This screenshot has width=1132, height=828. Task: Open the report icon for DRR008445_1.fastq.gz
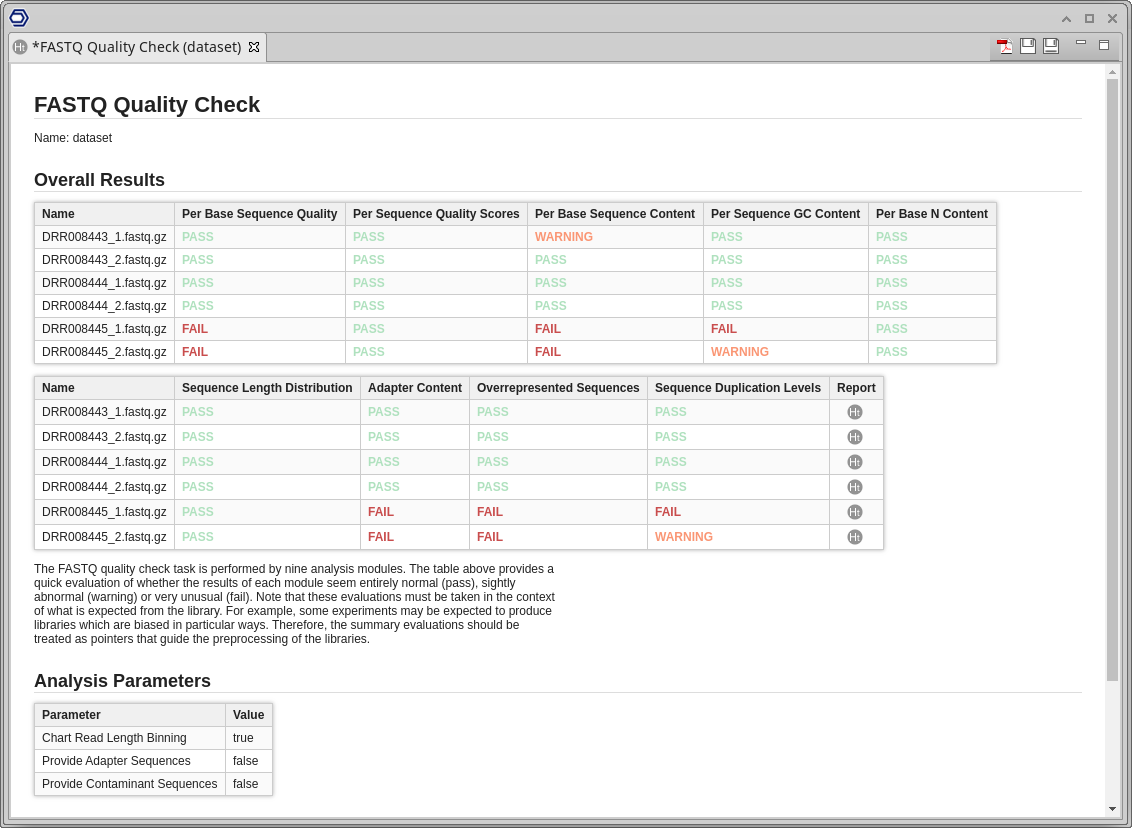coord(854,512)
